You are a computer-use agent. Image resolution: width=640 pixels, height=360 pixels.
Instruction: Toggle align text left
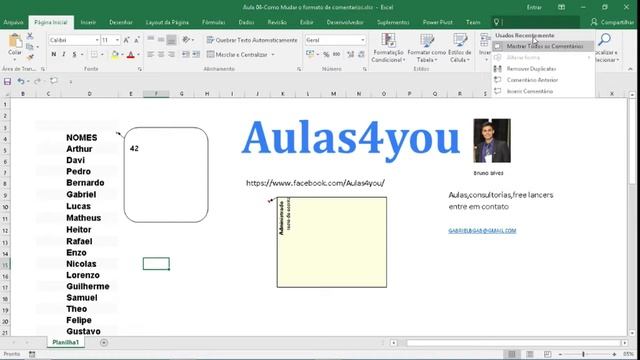pyautogui.click(x=151, y=54)
